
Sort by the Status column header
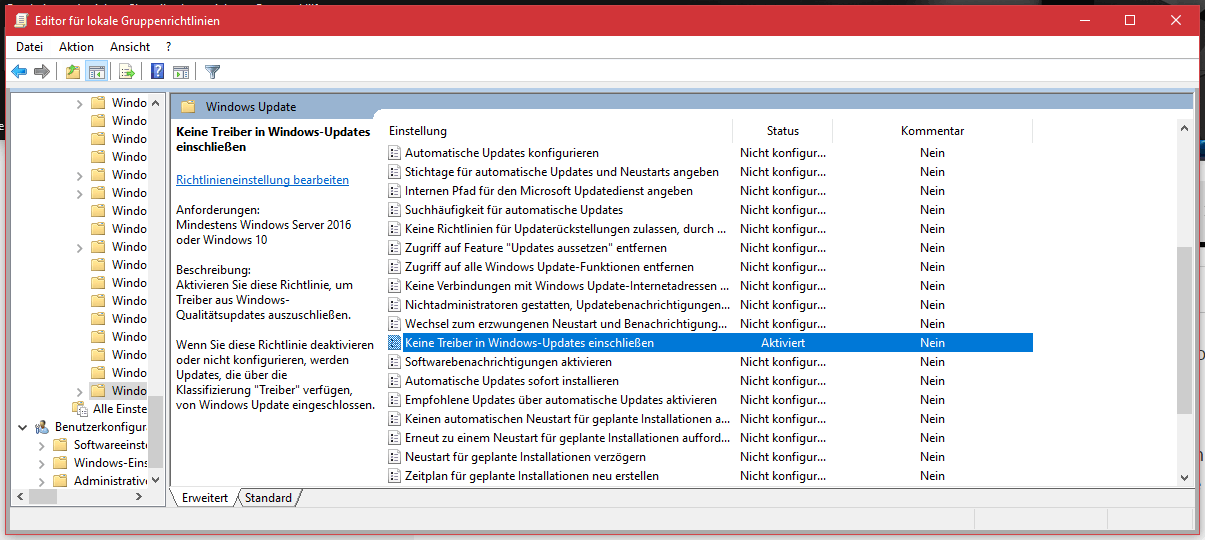tap(783, 131)
